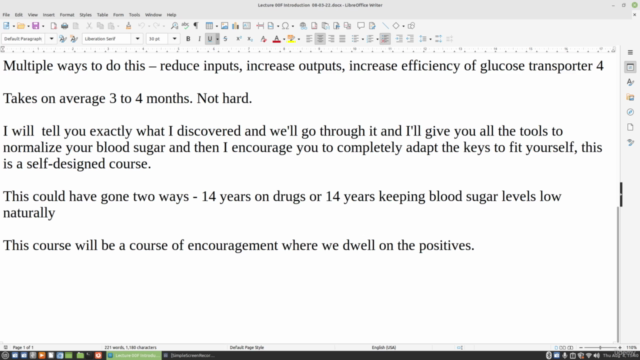Click the Decrease Indent icon

click(410, 39)
